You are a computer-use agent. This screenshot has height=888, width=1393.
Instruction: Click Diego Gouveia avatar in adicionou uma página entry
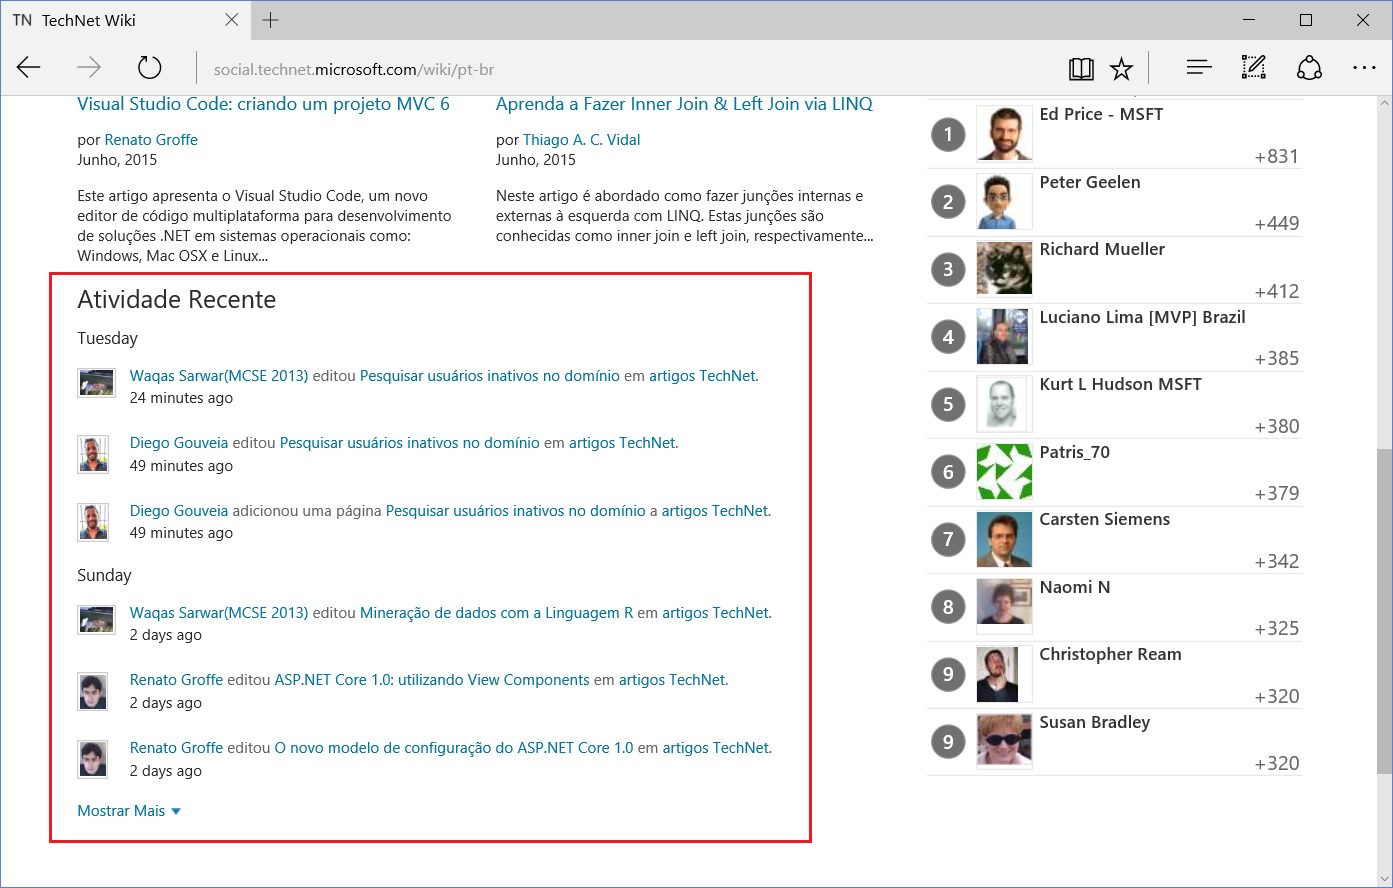(93, 522)
